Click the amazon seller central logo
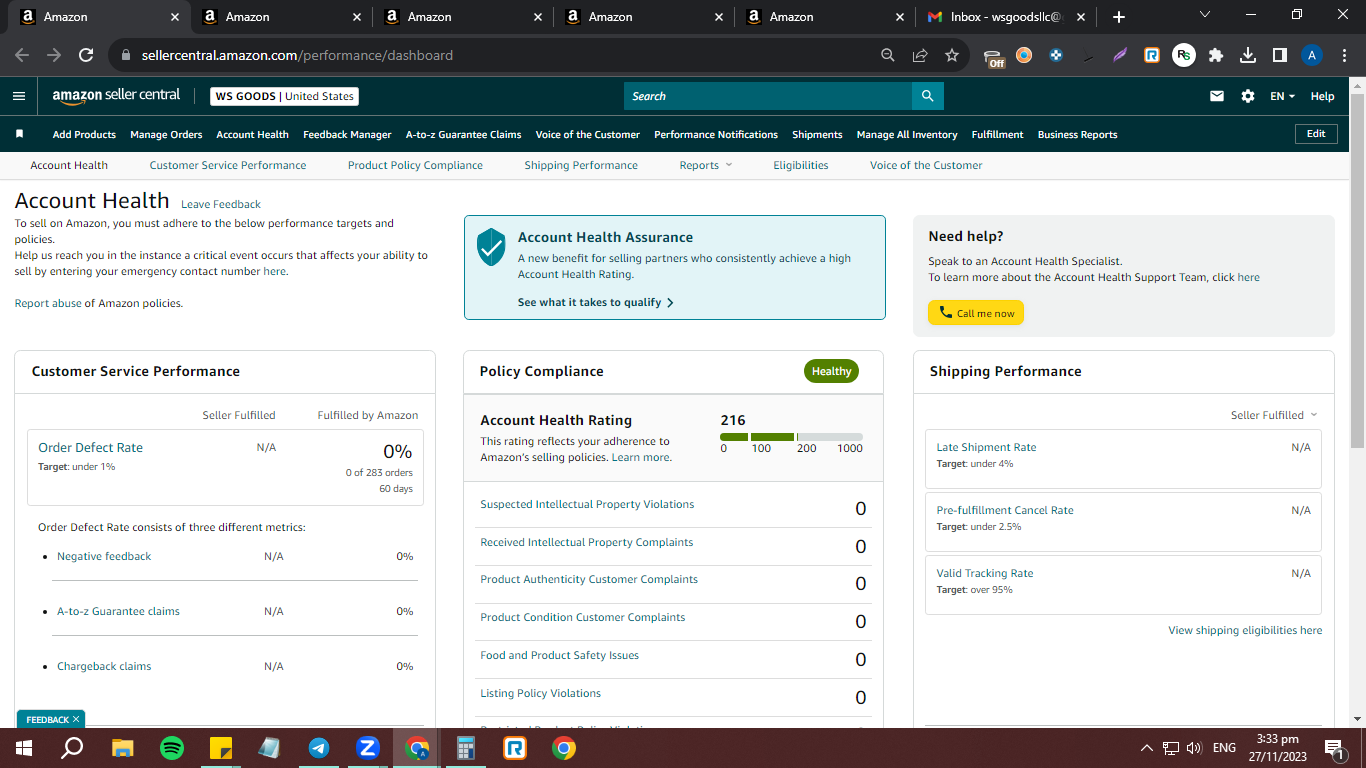 (116, 95)
